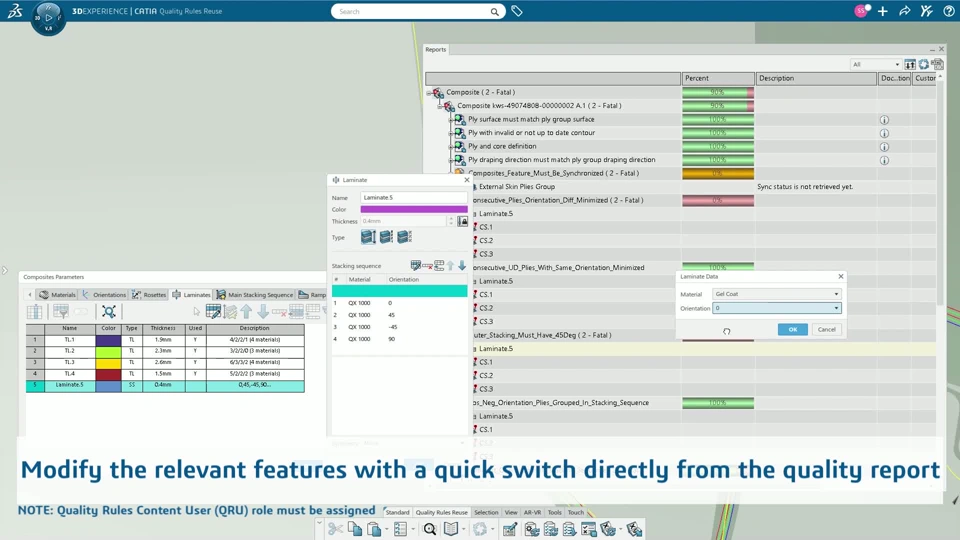The image size is (960, 540).
Task: Click the share arrow icon in the top bar
Action: 904,11
